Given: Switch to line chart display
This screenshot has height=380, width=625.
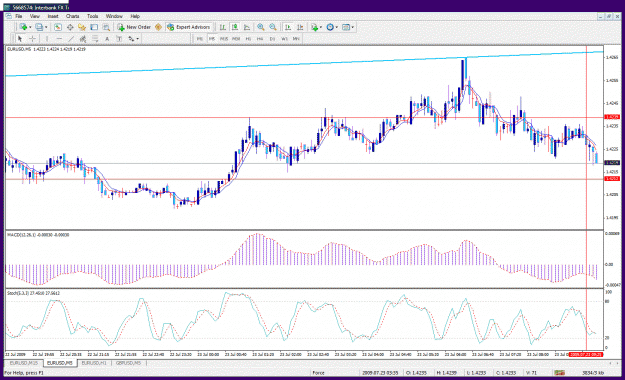Looking at the screenshot, I should (247, 27).
